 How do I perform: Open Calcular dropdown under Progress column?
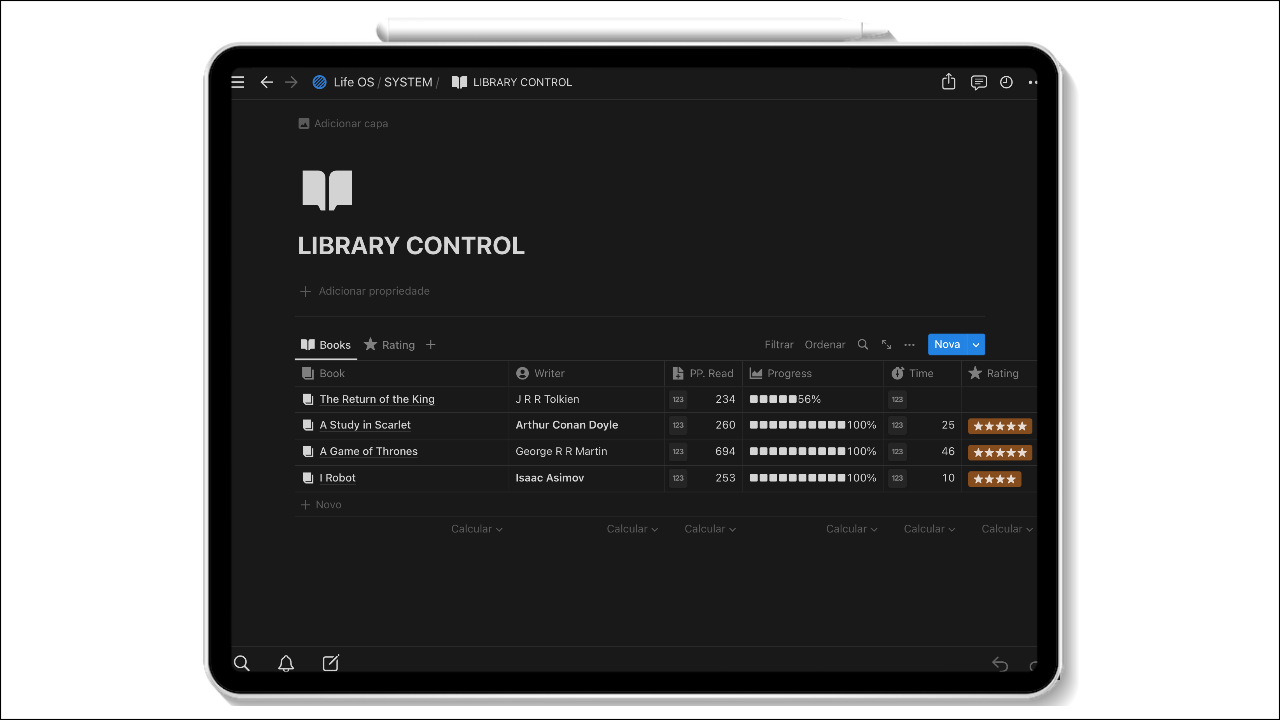tap(852, 529)
